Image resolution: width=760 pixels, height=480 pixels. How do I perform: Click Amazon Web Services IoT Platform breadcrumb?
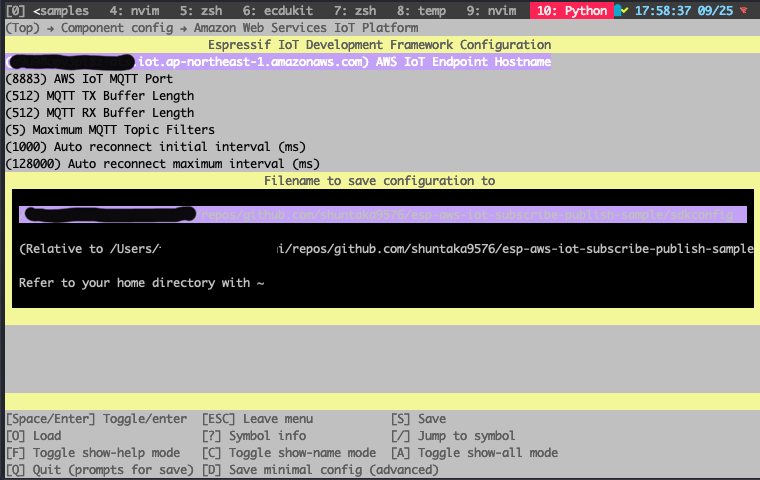click(306, 28)
